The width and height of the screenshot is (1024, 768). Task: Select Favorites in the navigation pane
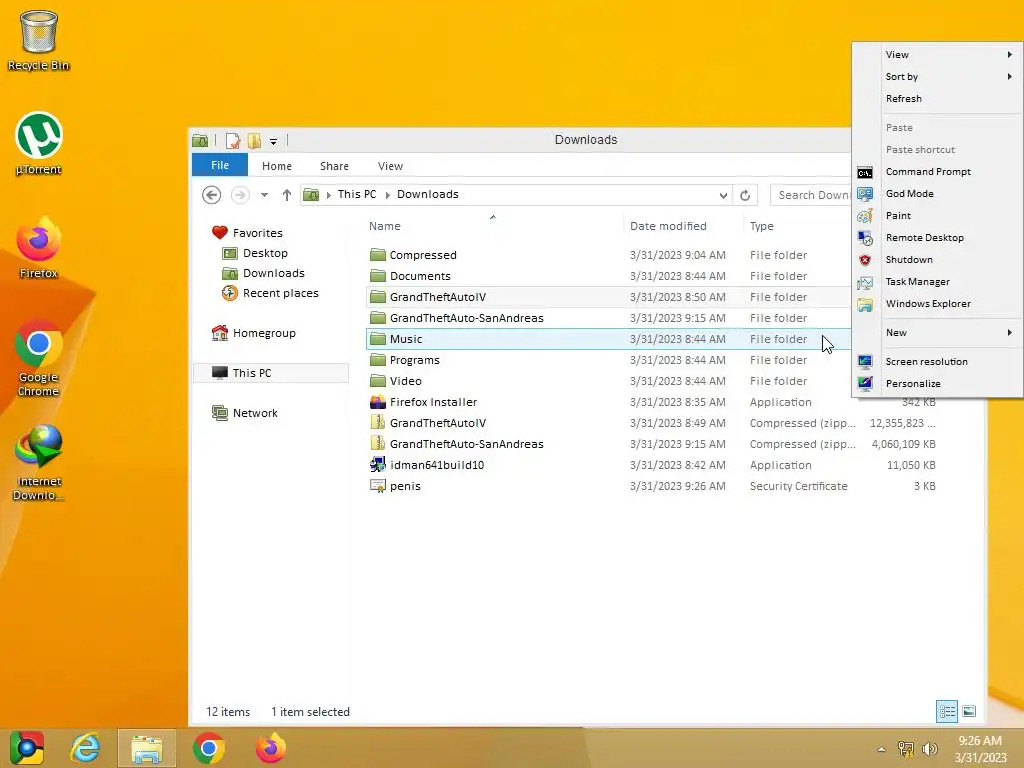(248, 232)
